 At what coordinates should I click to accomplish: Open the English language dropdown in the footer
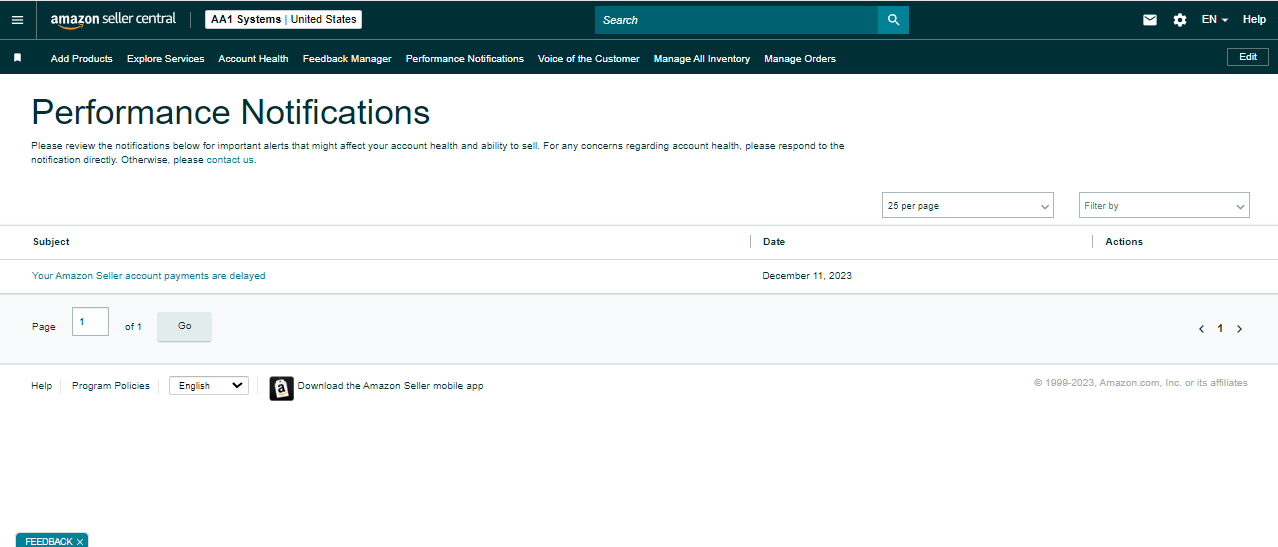[209, 385]
